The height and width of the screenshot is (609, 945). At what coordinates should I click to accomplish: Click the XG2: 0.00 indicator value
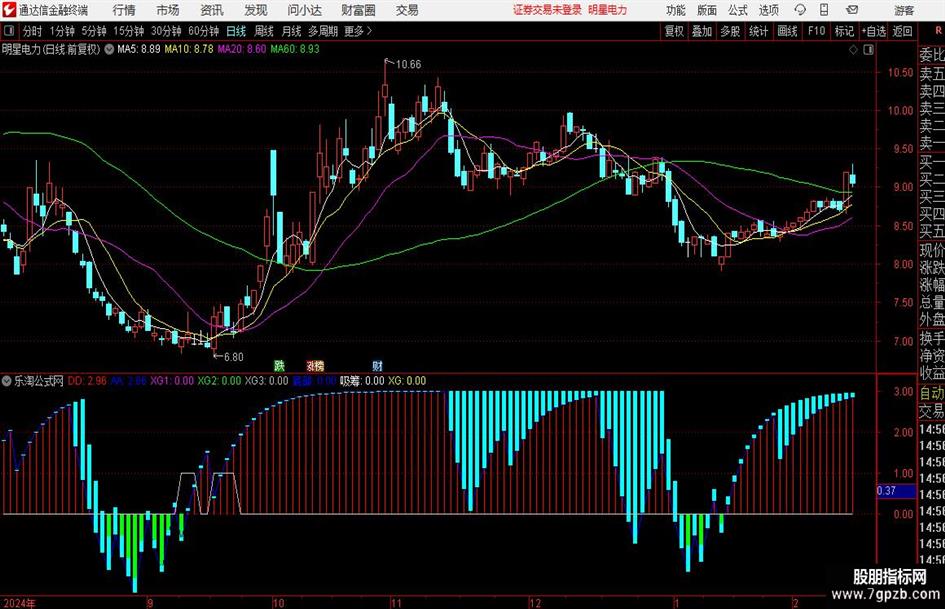click(219, 381)
